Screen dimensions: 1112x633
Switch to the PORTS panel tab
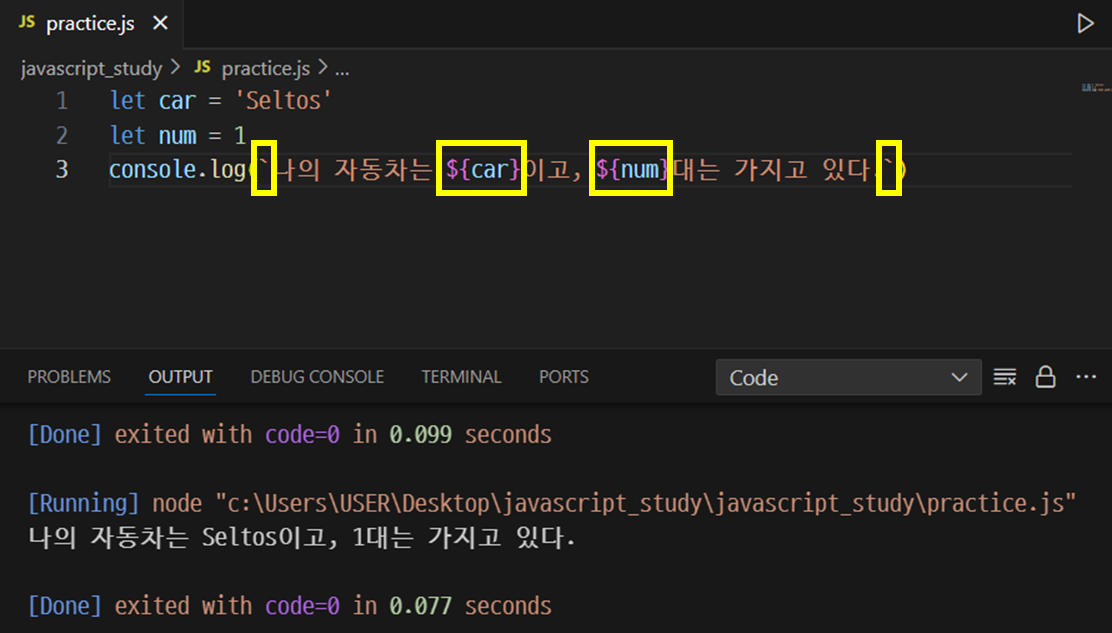tap(564, 376)
